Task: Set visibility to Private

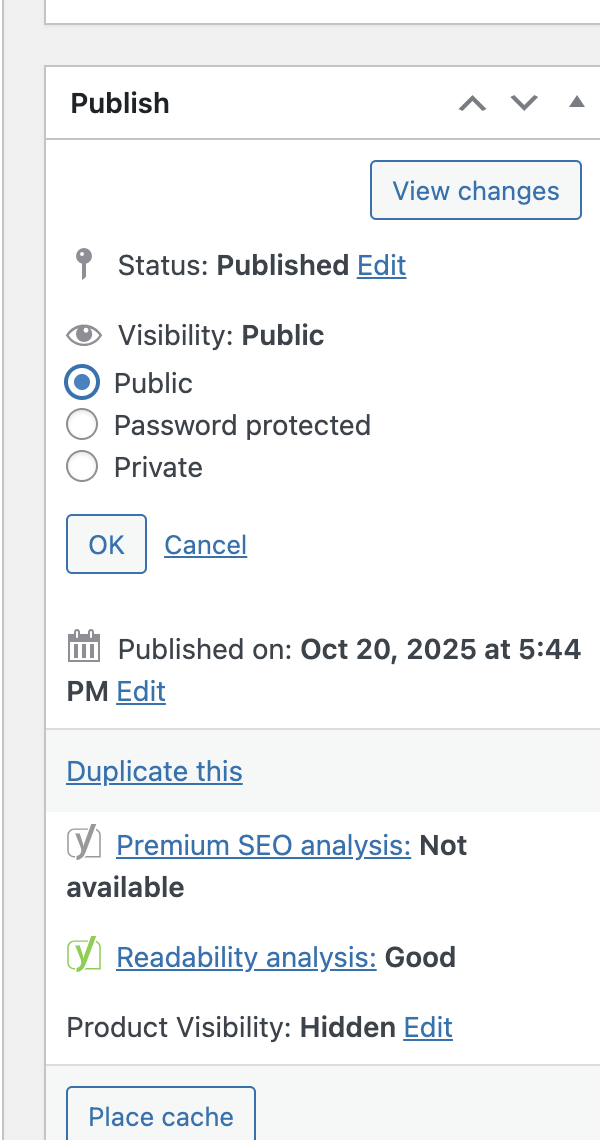Action: click(x=82, y=467)
